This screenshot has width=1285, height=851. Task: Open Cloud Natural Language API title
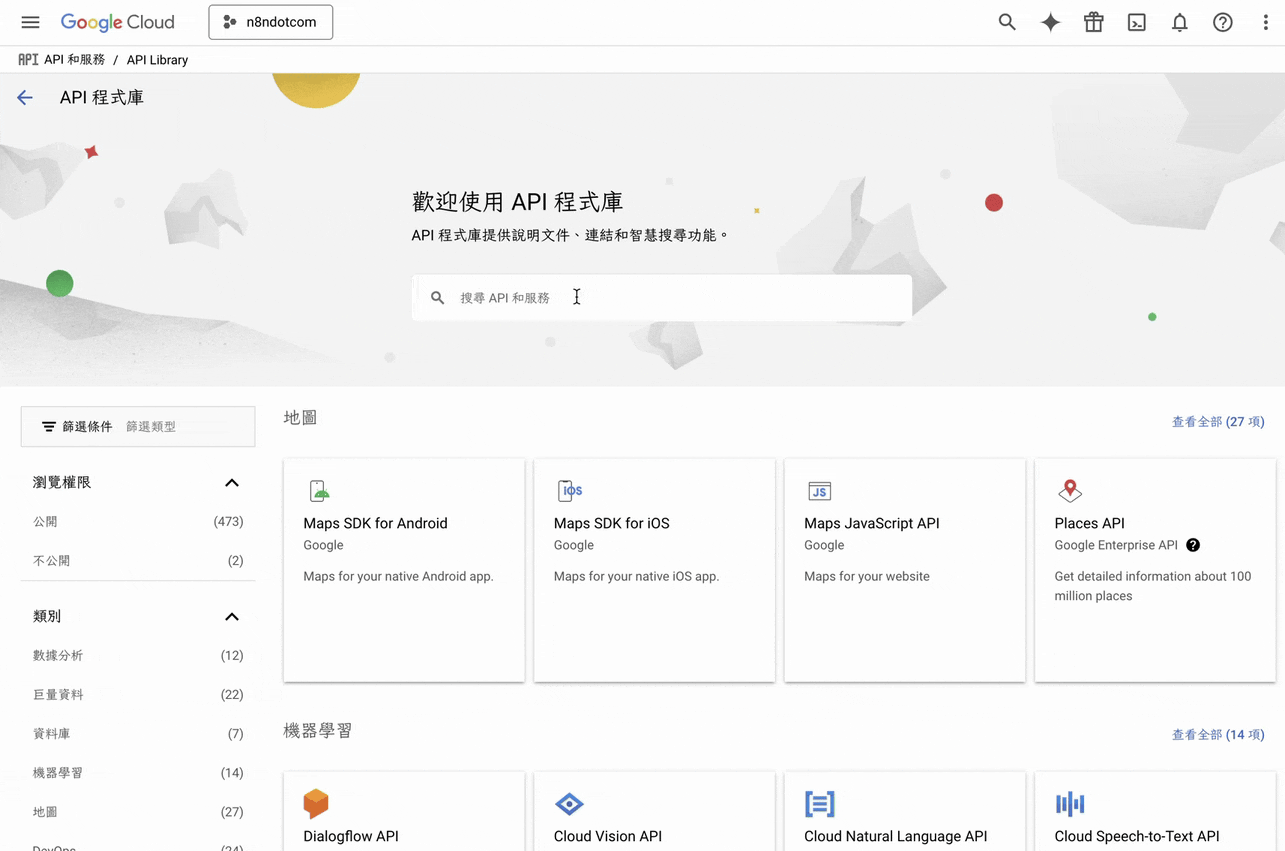896,836
